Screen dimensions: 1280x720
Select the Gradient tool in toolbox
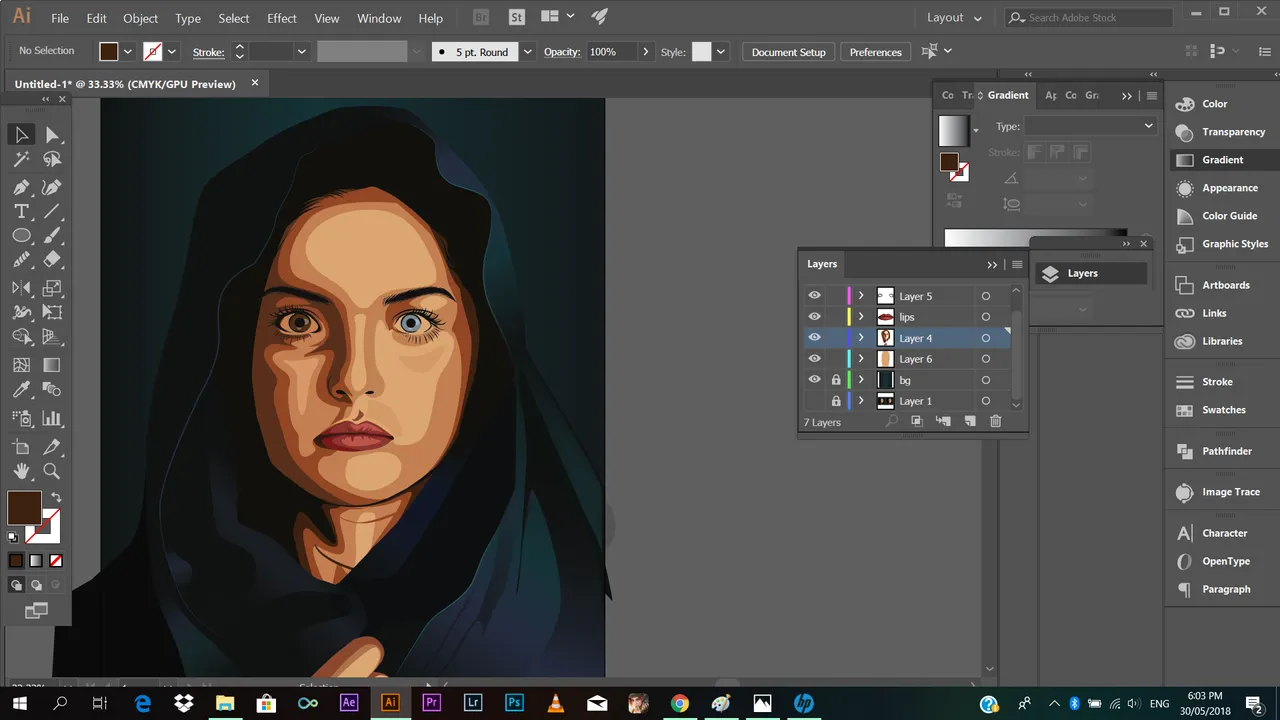click(x=52, y=366)
